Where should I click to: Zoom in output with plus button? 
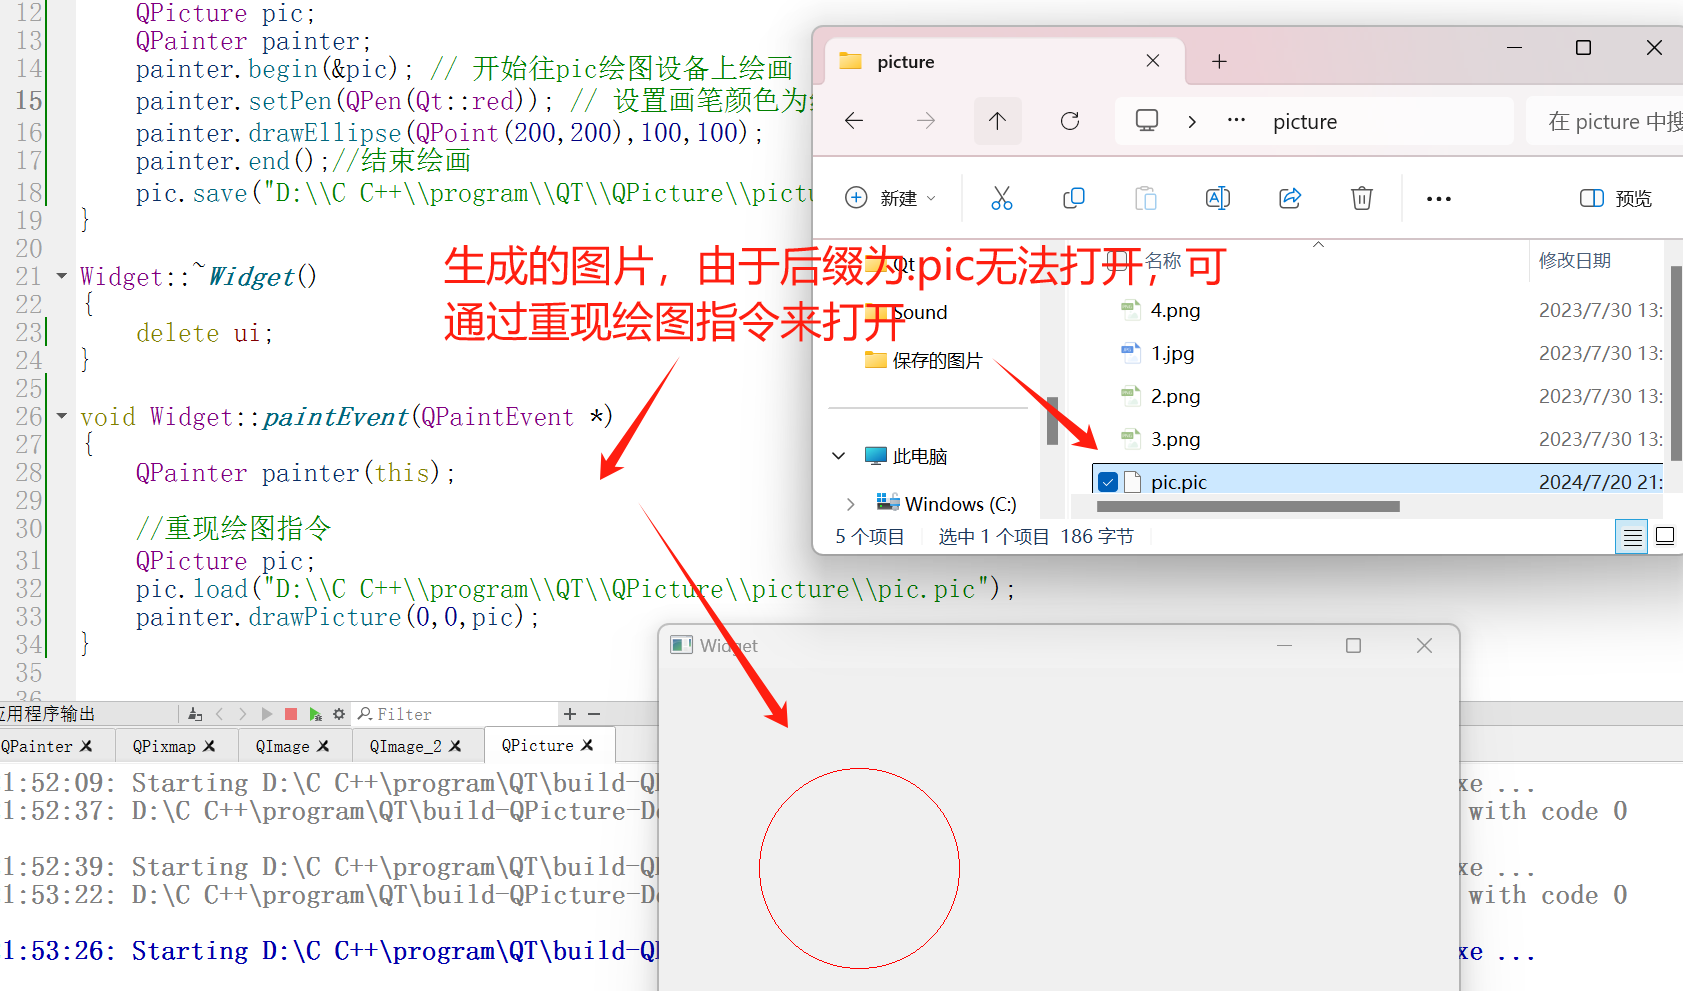(570, 714)
